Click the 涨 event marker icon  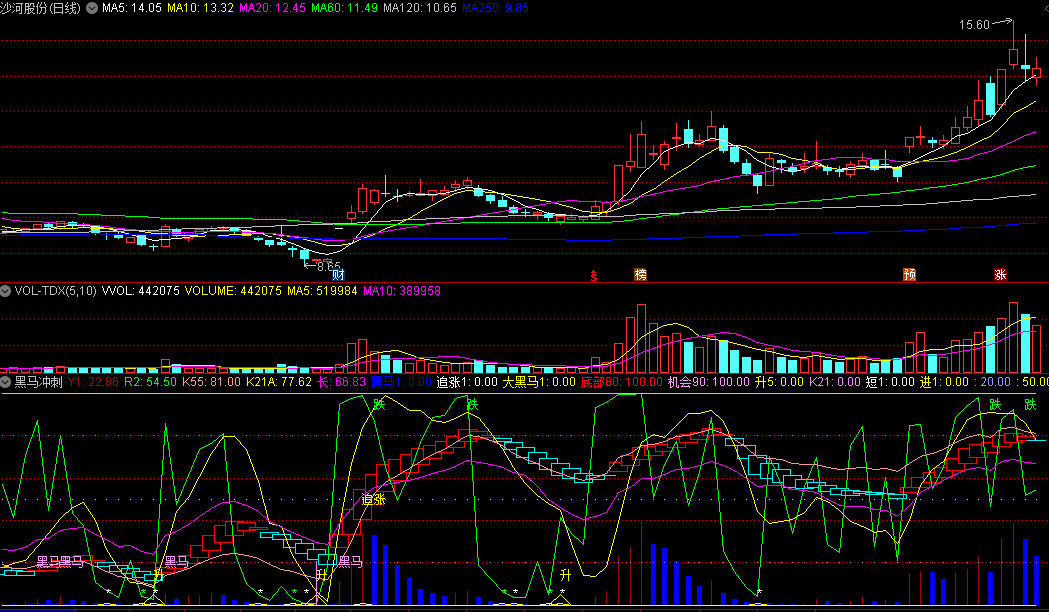tap(1000, 274)
